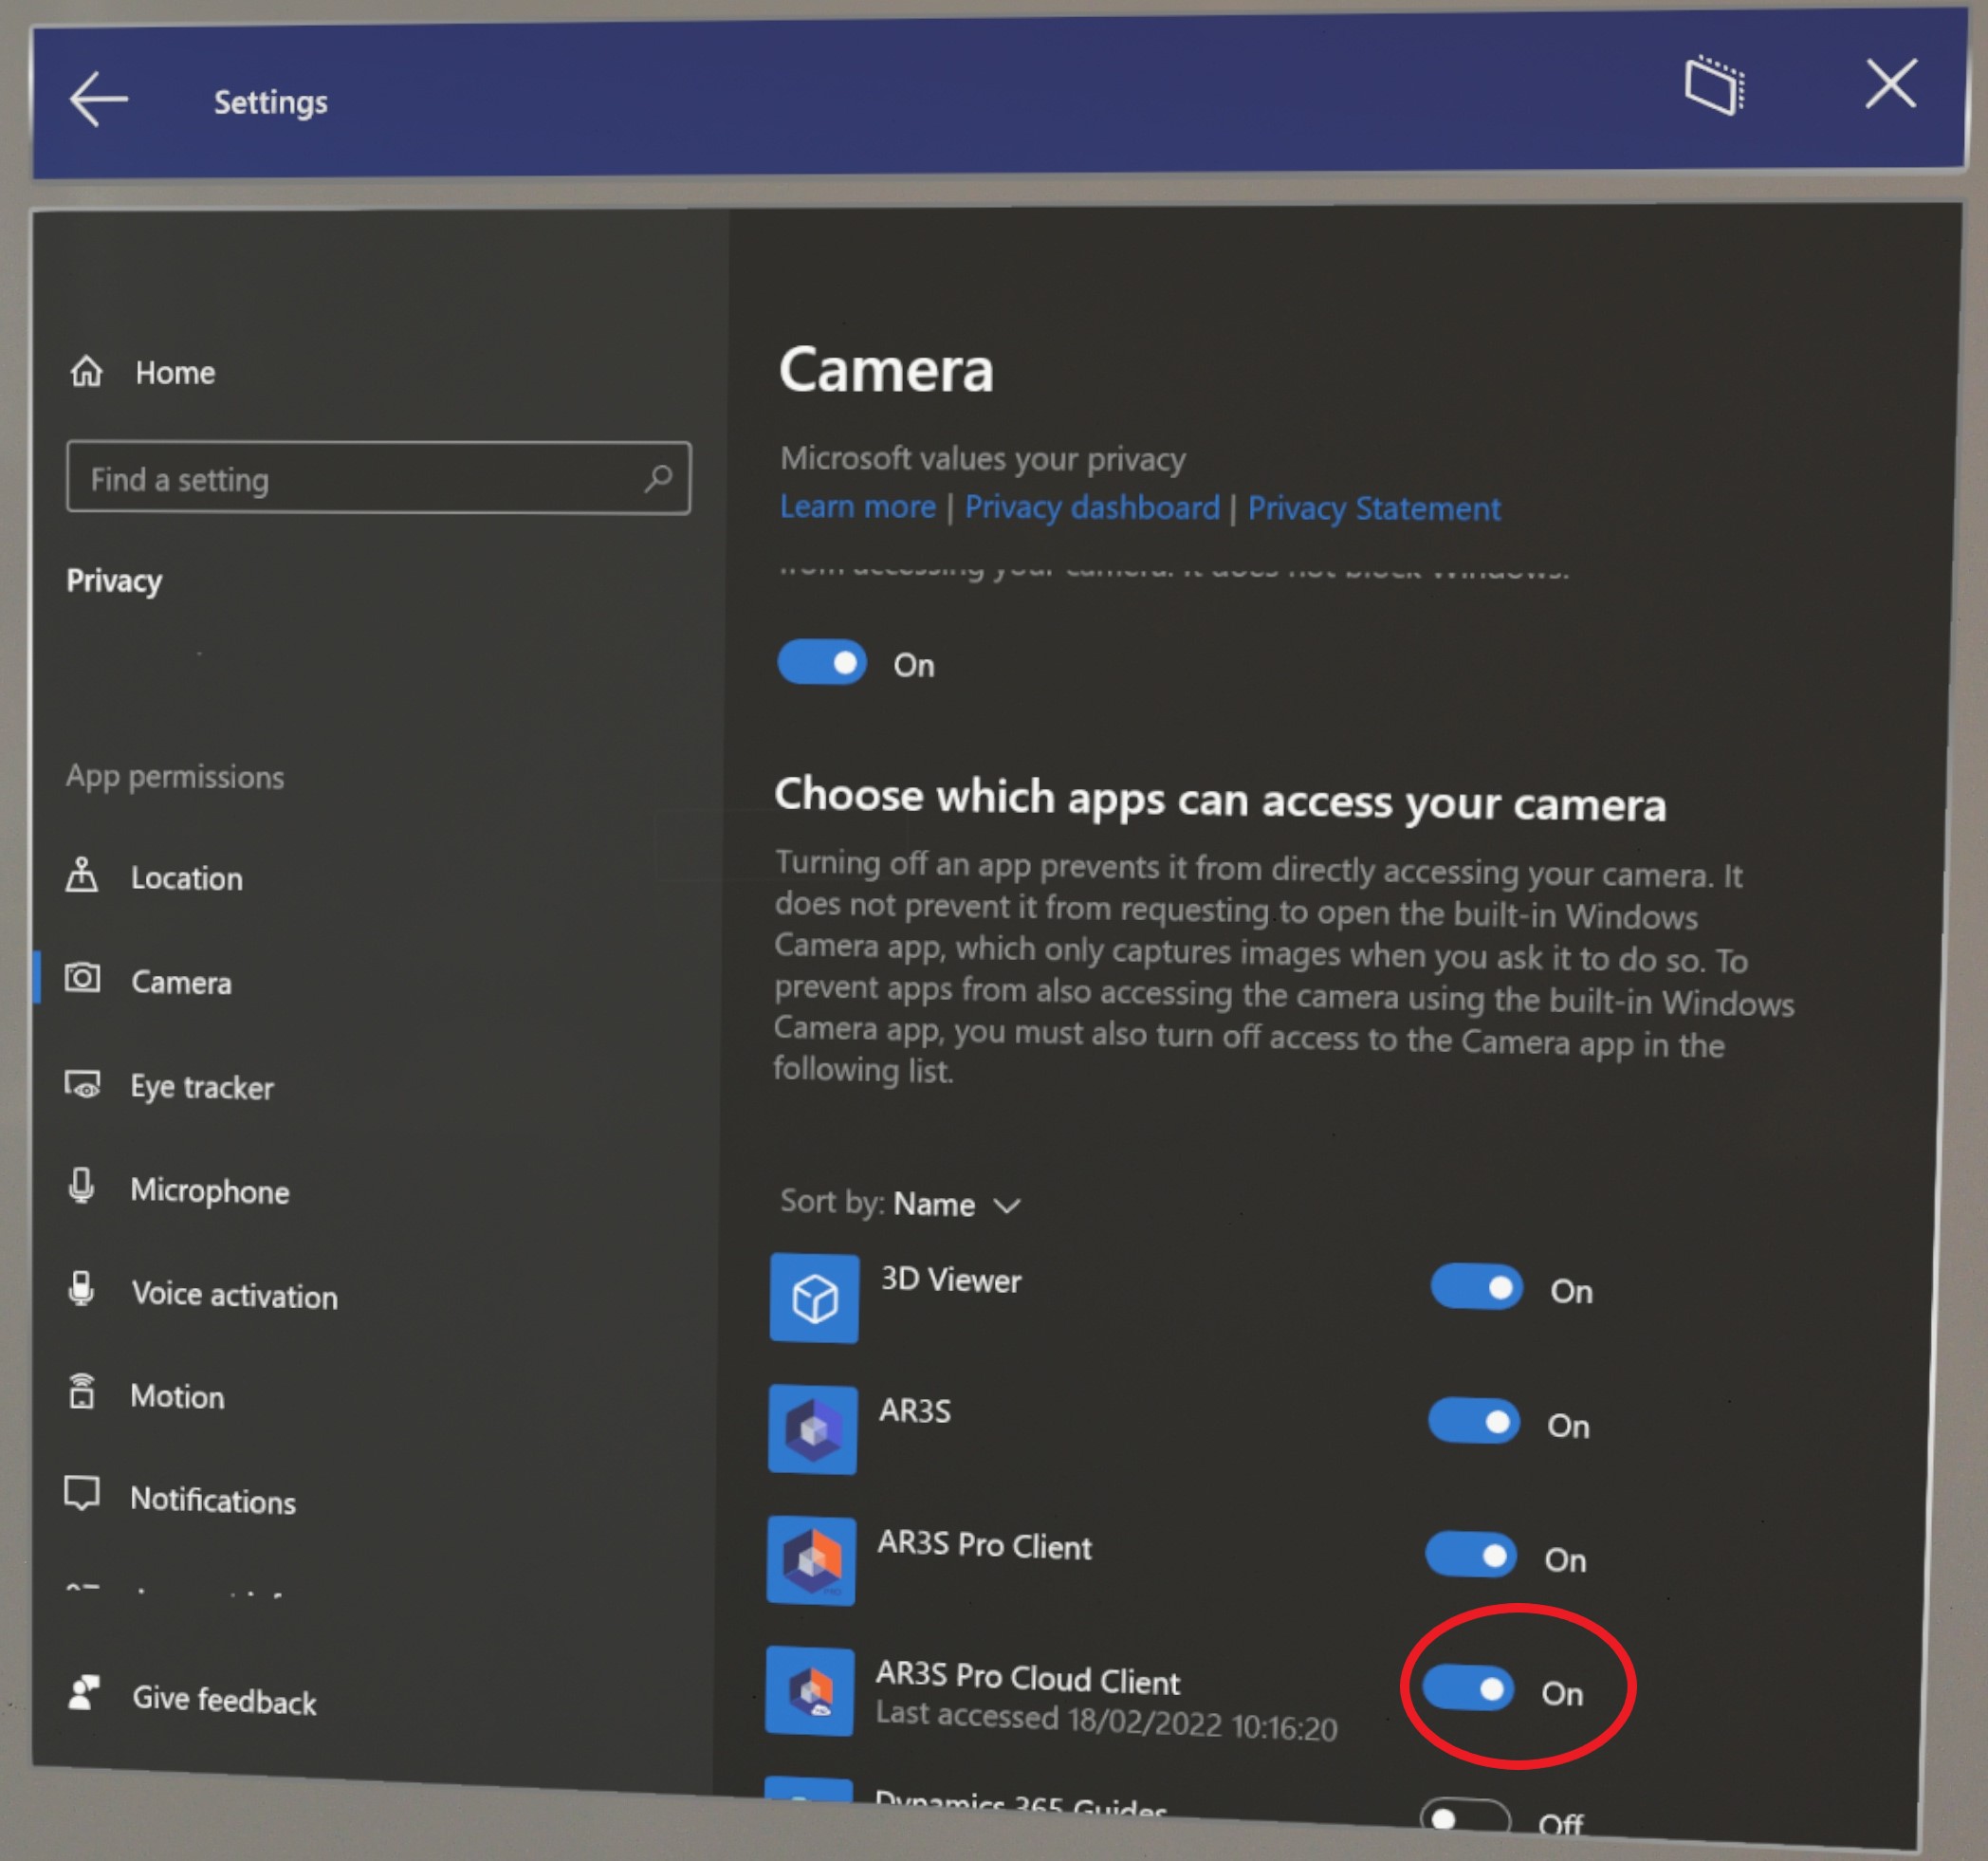The height and width of the screenshot is (1861, 1988).
Task: Turn off app camera access main toggle
Action: pyautogui.click(x=822, y=662)
